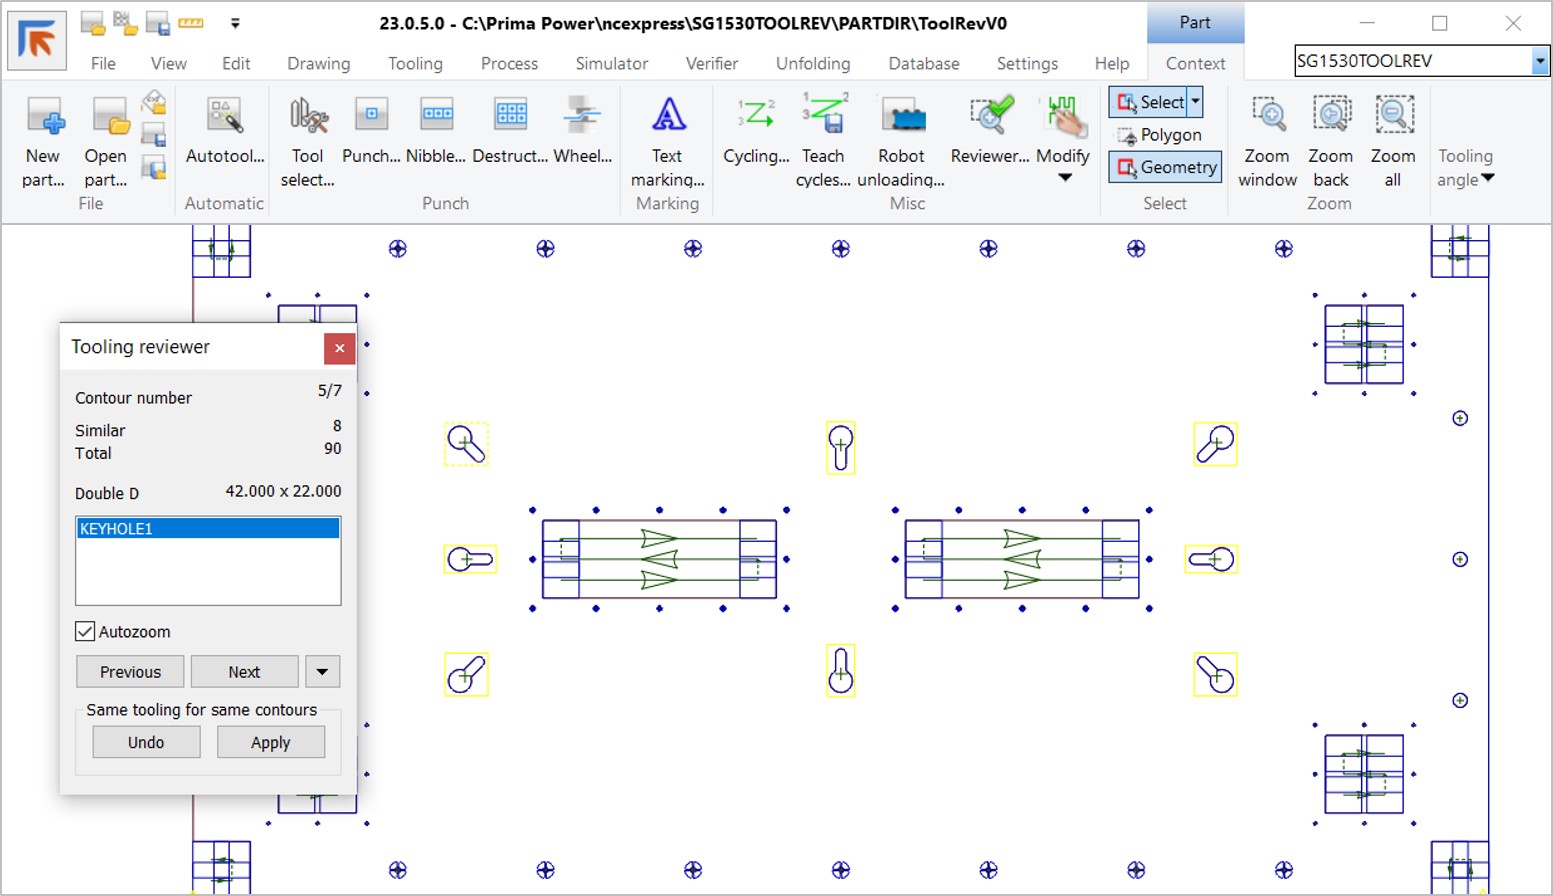
Task: Toggle Geometry selection mode
Action: point(1166,168)
